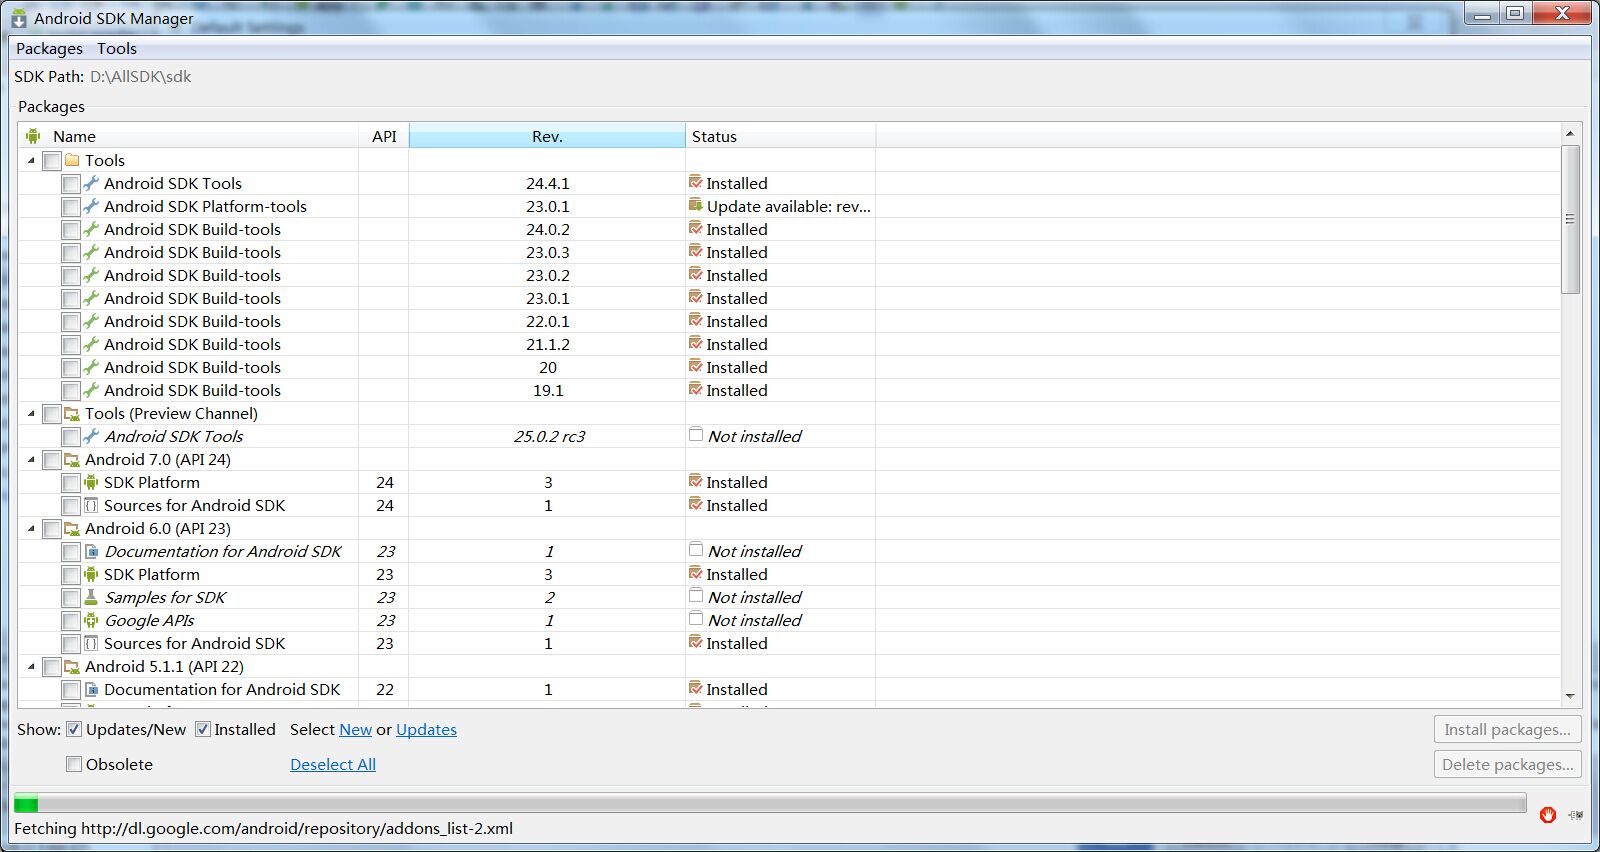Check the Google APIs package checkbox
The height and width of the screenshot is (852, 1600).
[70, 621]
